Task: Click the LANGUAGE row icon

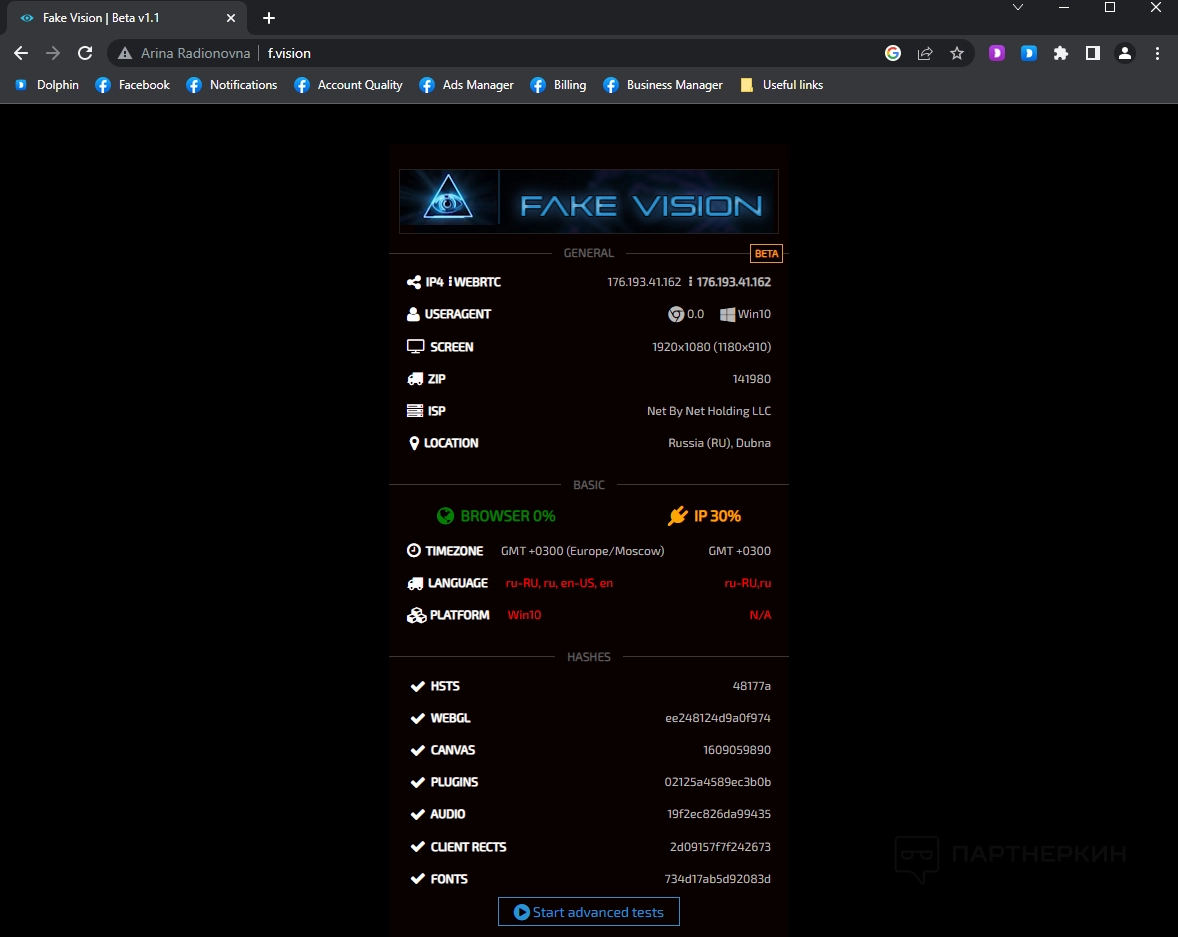Action: click(x=415, y=583)
